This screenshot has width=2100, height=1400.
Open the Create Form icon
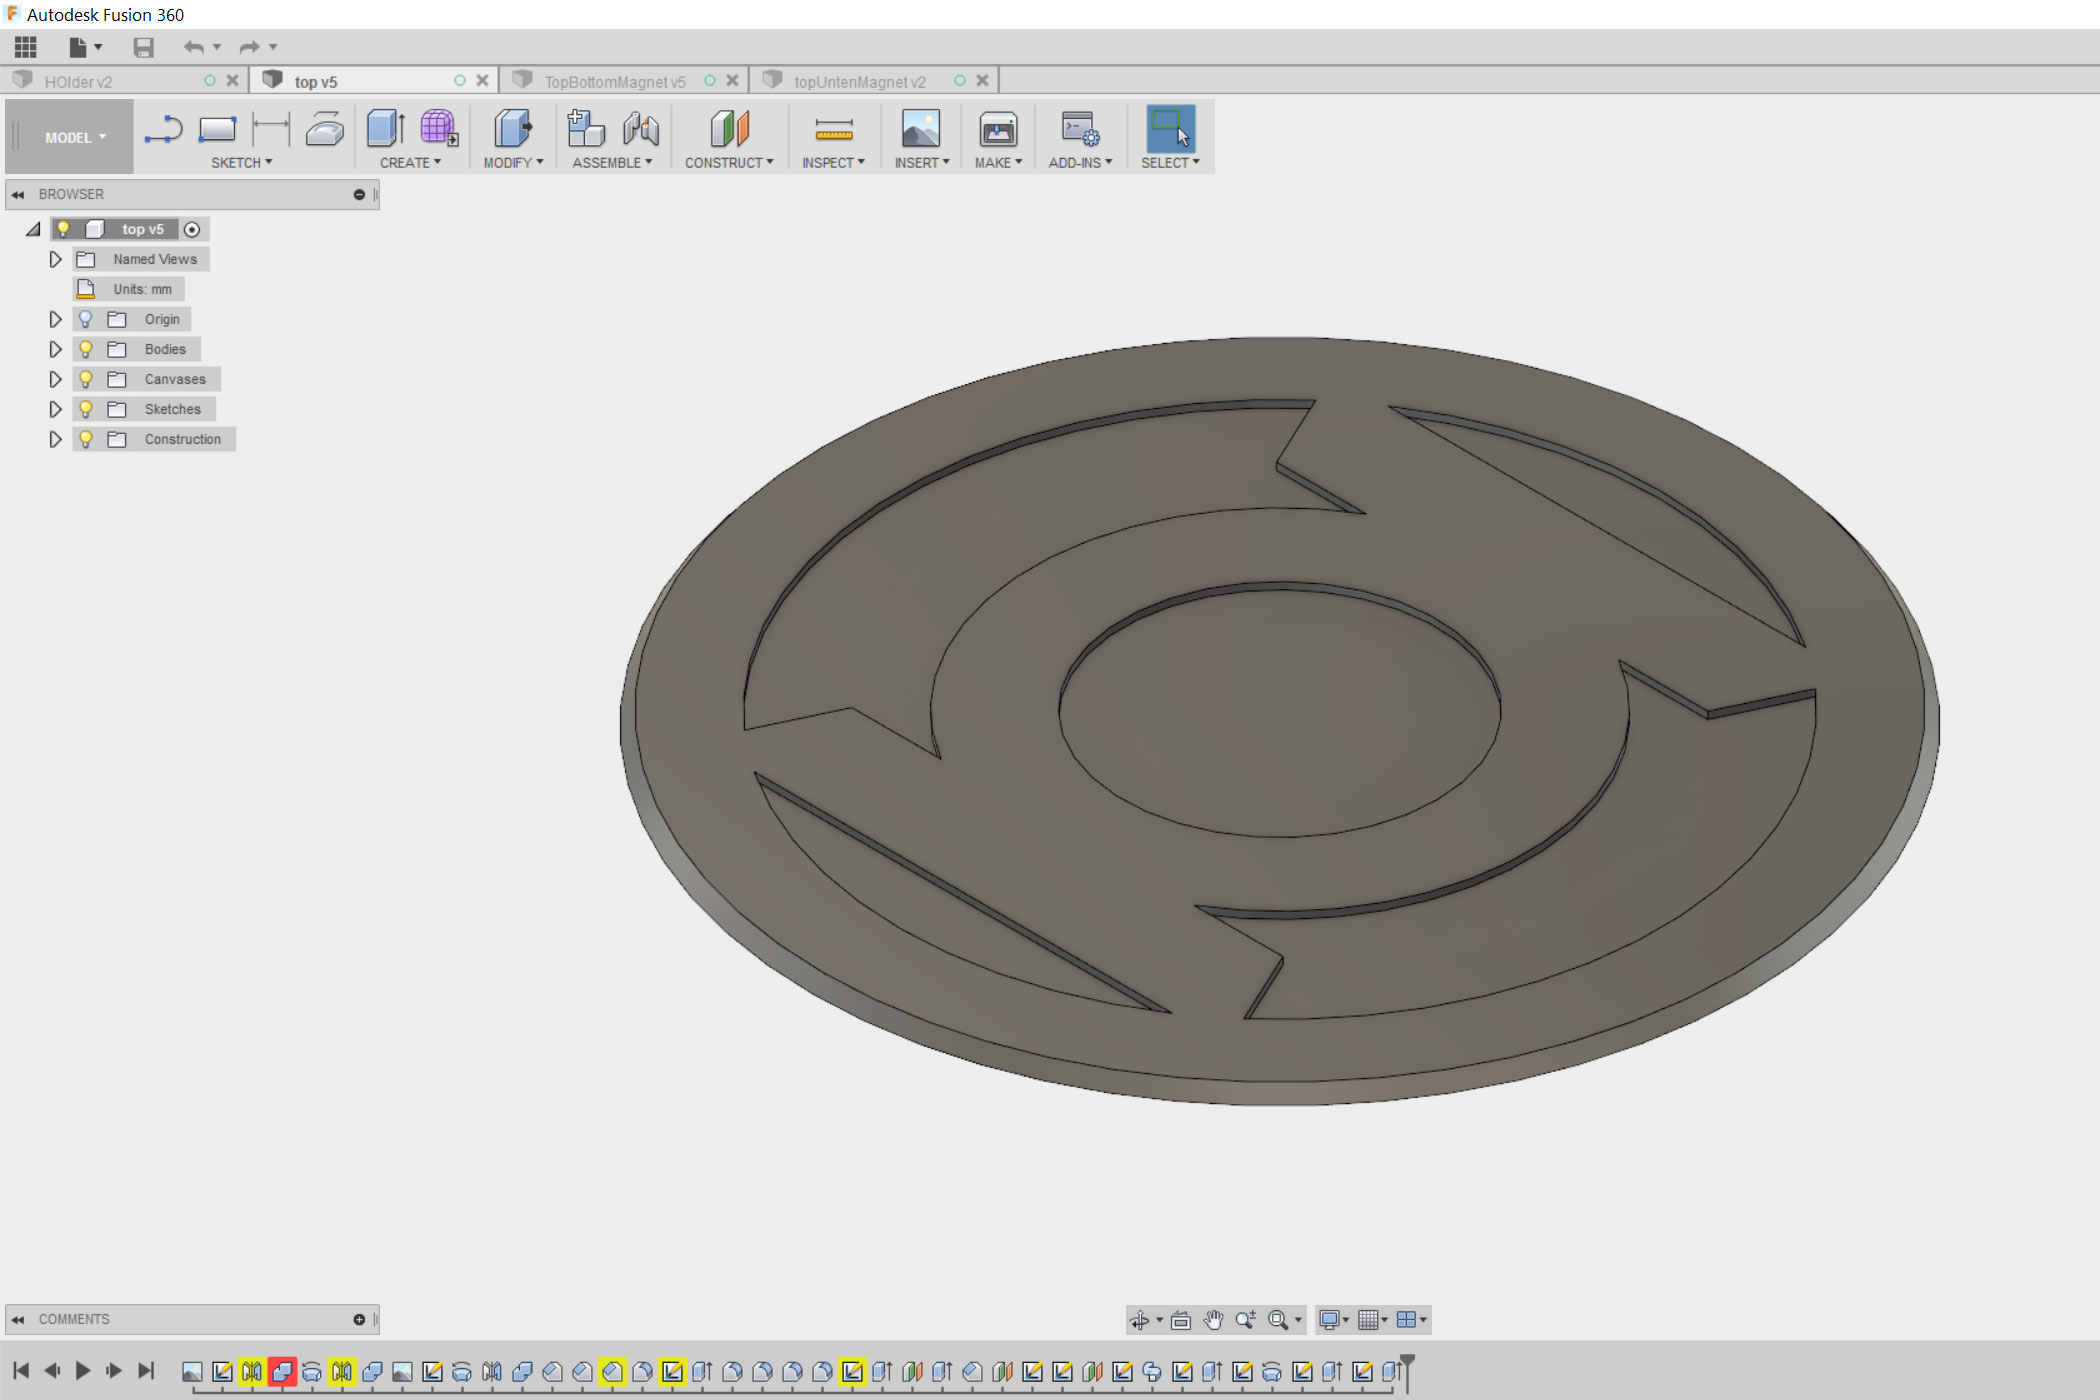click(x=438, y=129)
